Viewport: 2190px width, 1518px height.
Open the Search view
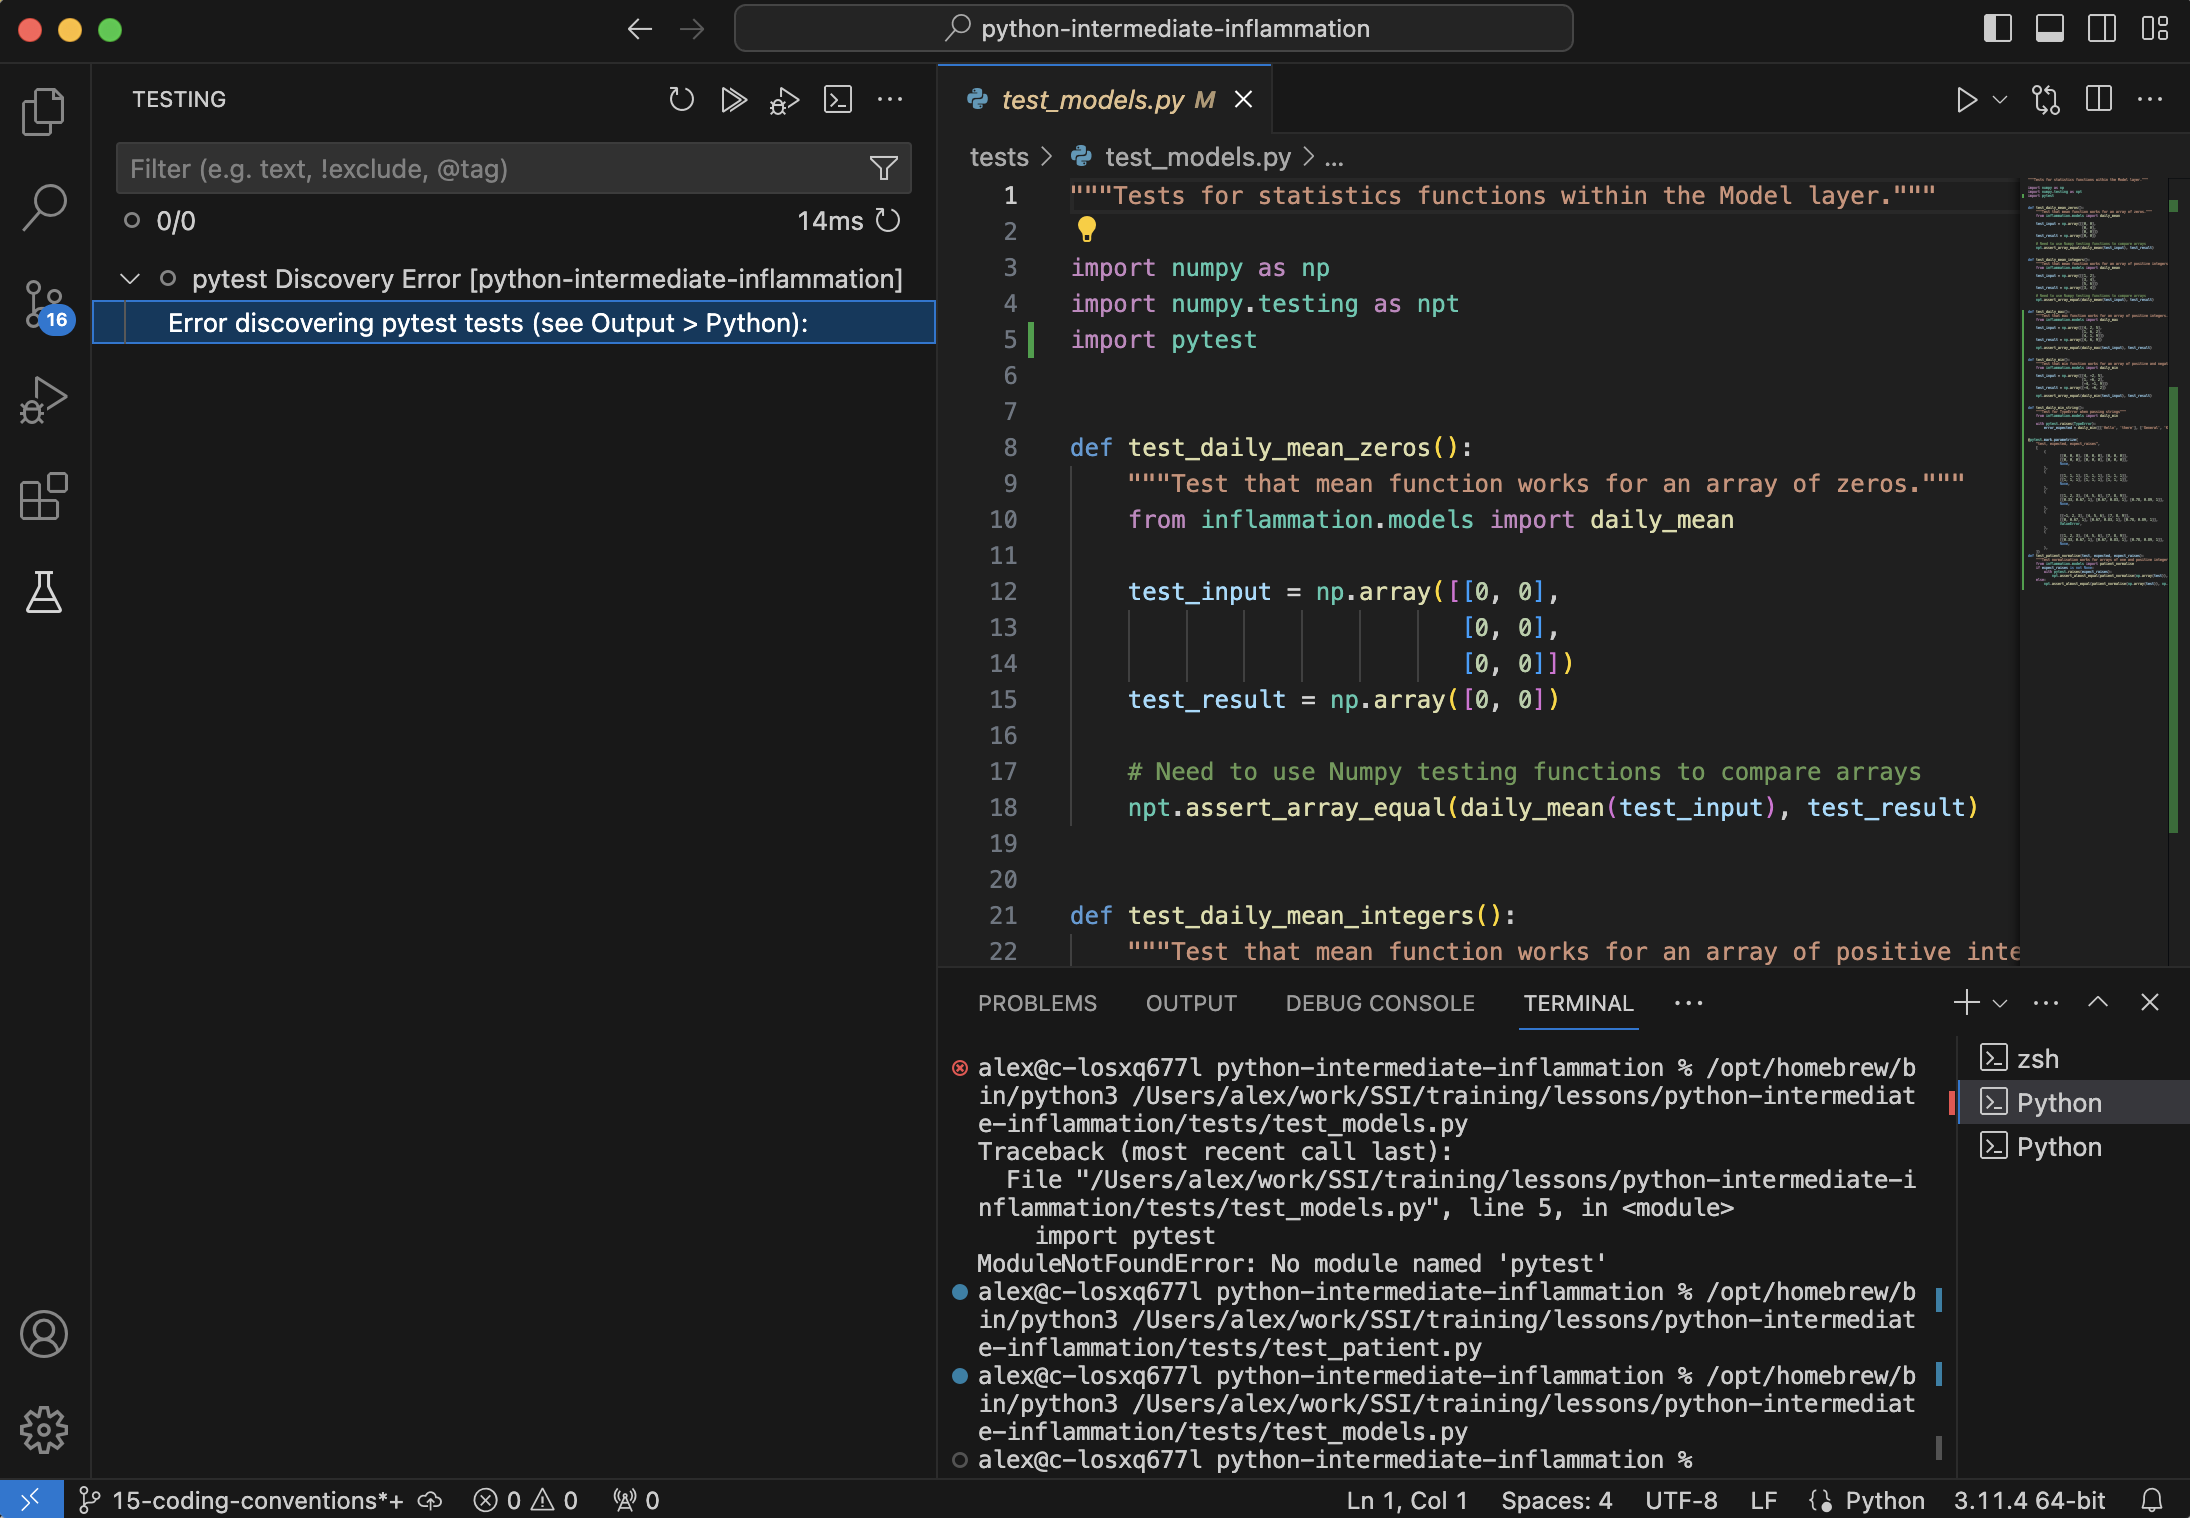click(44, 207)
